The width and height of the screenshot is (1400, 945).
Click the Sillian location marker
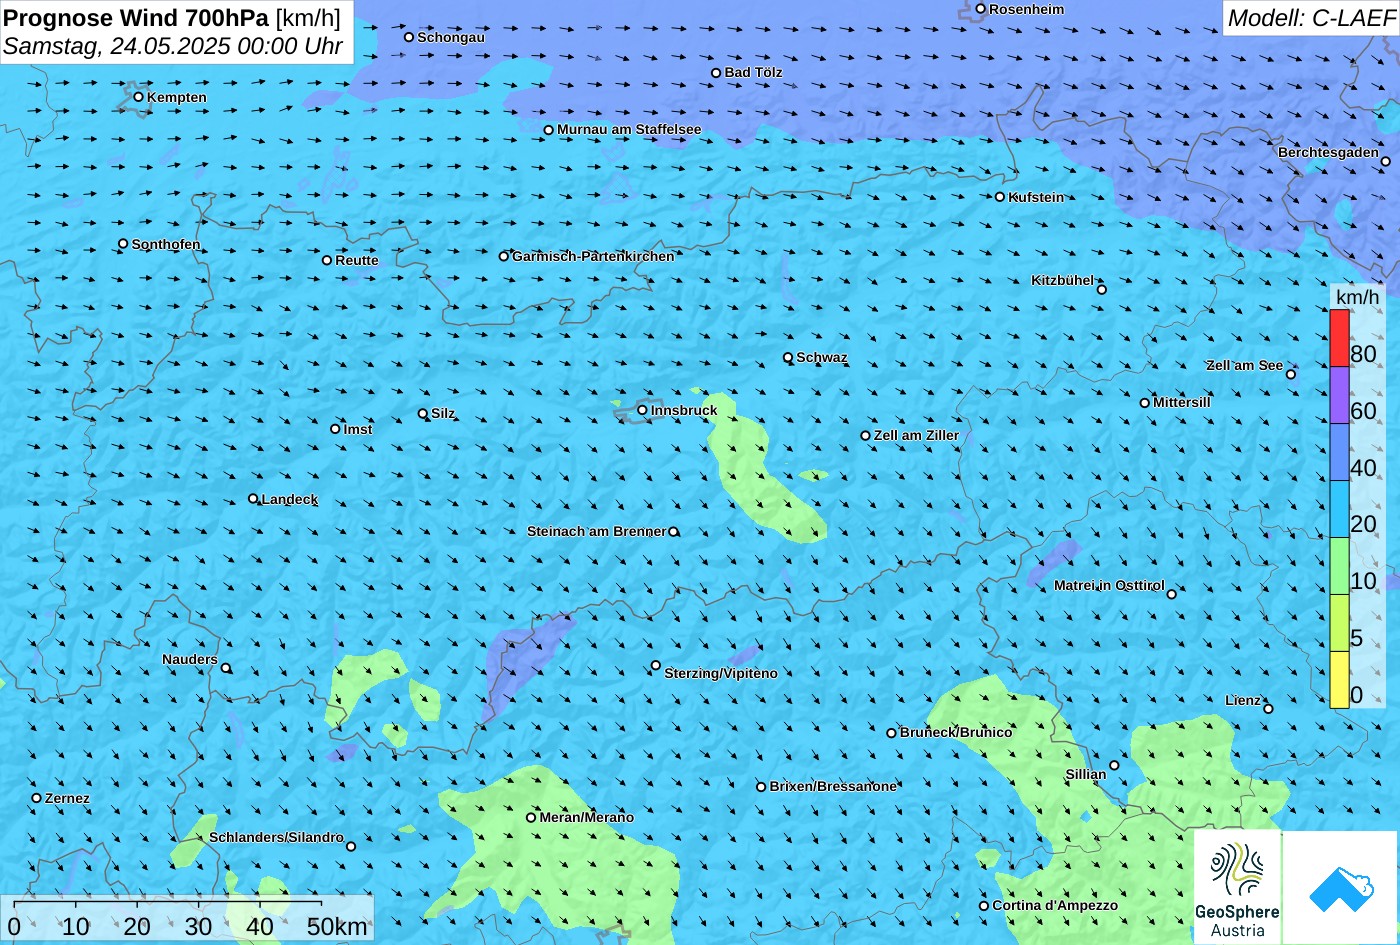1115,766
